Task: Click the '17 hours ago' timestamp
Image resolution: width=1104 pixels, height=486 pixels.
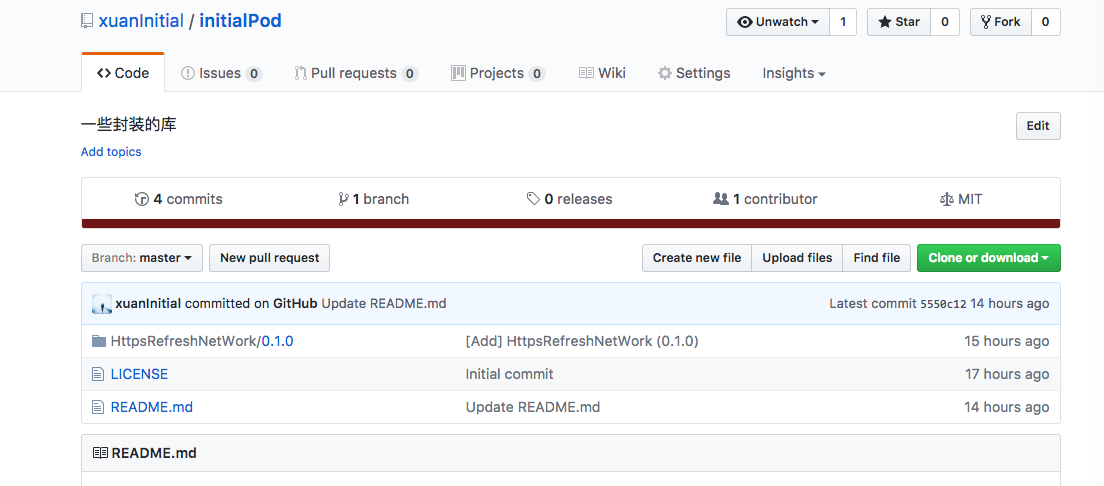Action: click(1007, 374)
